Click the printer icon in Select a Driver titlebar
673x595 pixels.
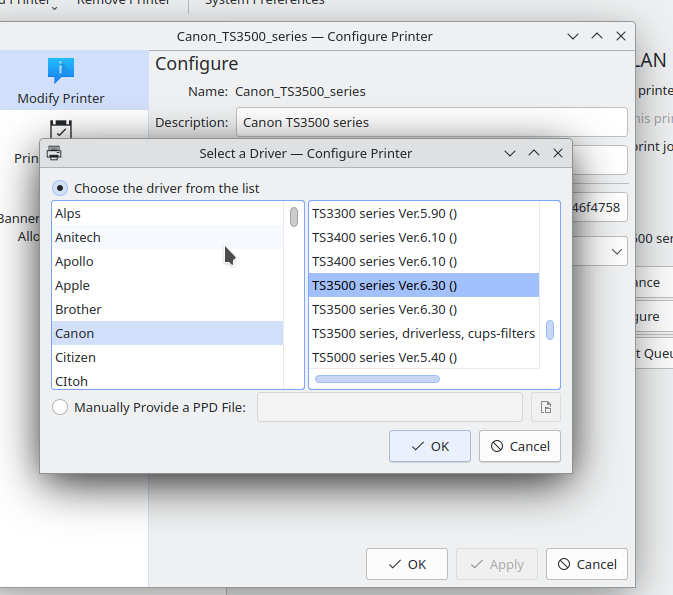[x=54, y=153]
